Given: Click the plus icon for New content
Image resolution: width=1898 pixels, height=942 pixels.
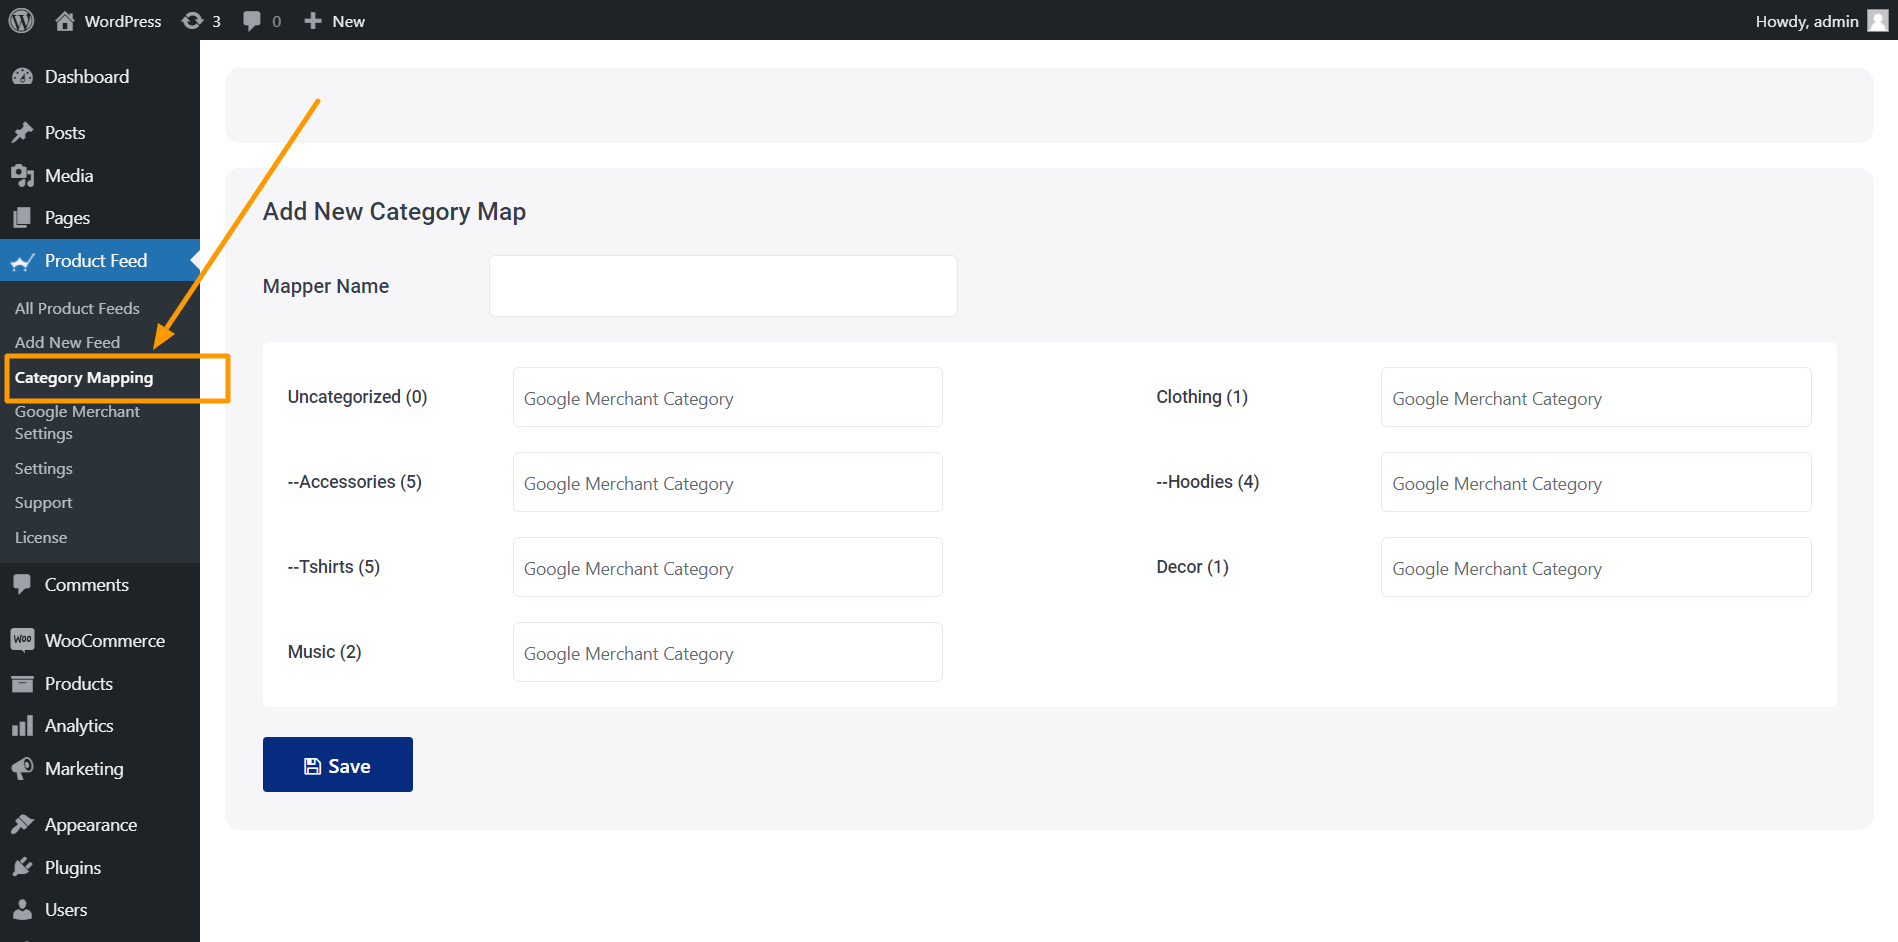Looking at the screenshot, I should [x=313, y=21].
